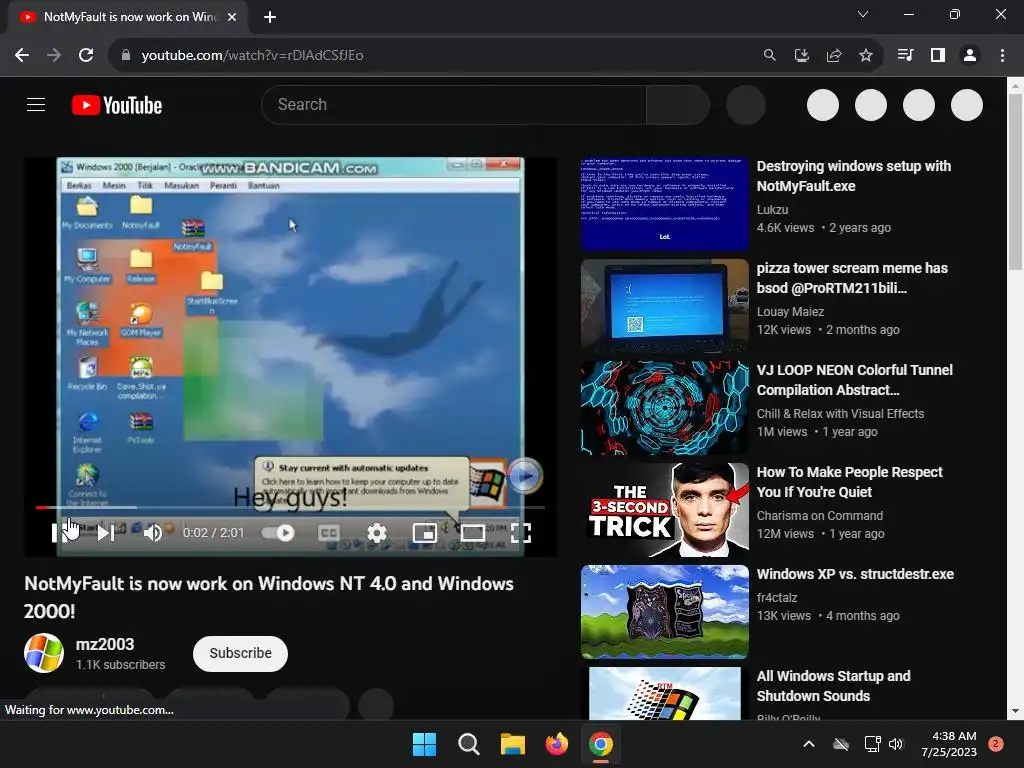Click the Lukzu channel name
This screenshot has width=1024, height=768.
(x=773, y=210)
